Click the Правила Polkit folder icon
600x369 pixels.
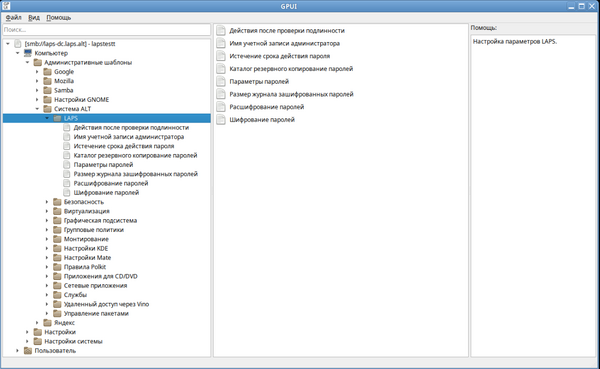click(x=57, y=267)
